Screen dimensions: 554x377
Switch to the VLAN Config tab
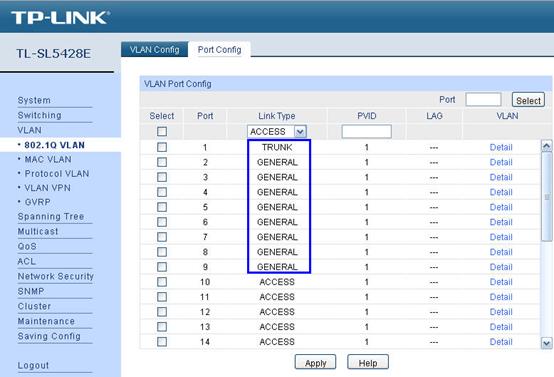pyautogui.click(x=154, y=49)
